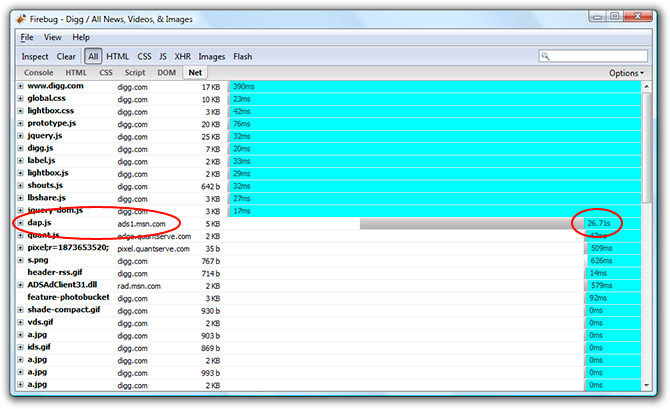
Task: Filter requests by Flash
Action: pyautogui.click(x=242, y=56)
